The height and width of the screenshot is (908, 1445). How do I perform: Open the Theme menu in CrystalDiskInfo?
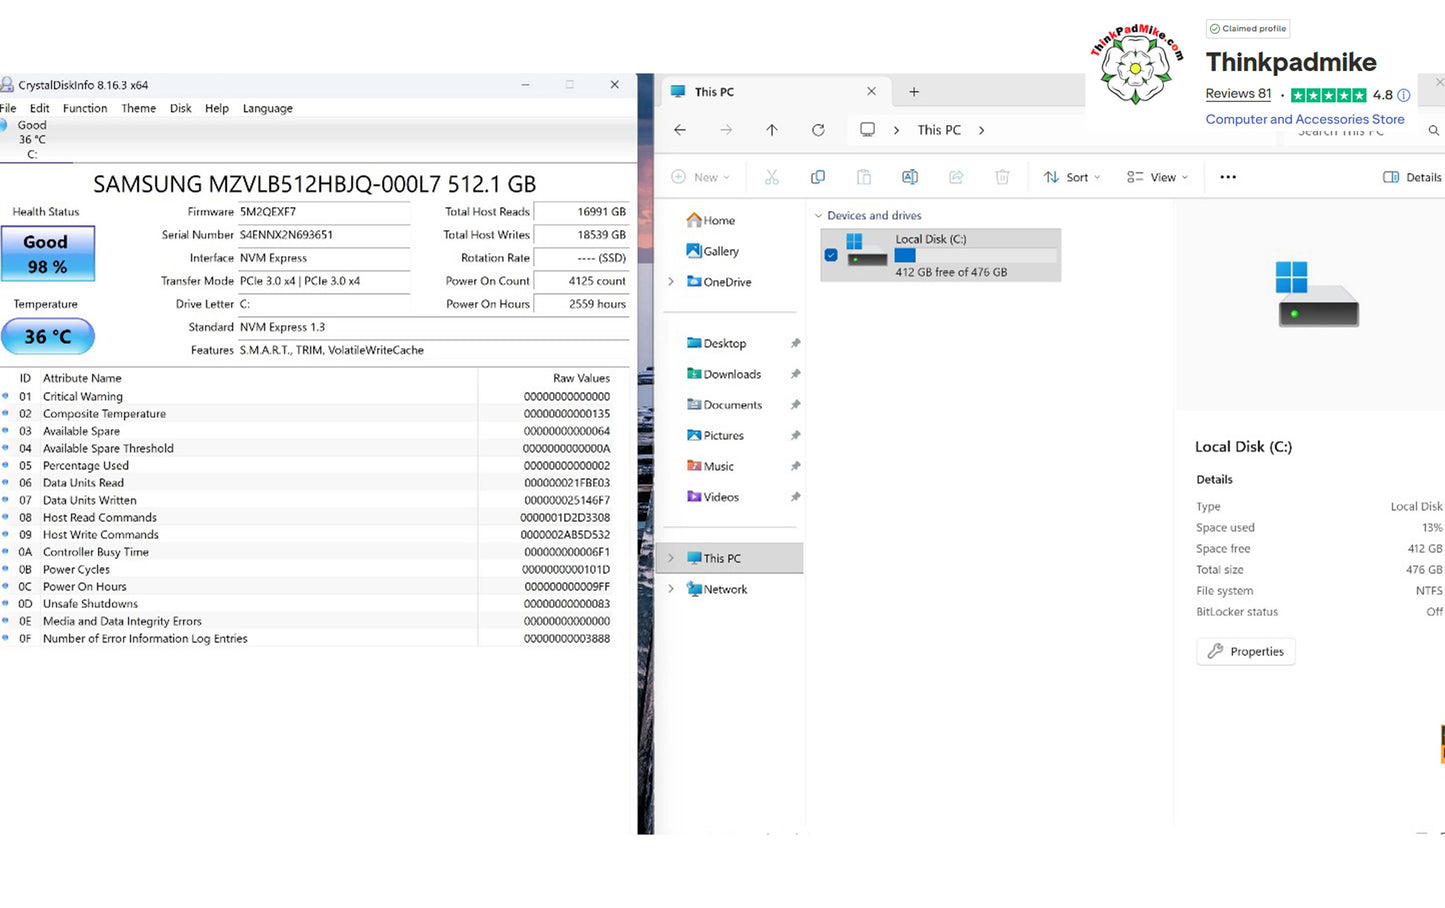click(139, 108)
